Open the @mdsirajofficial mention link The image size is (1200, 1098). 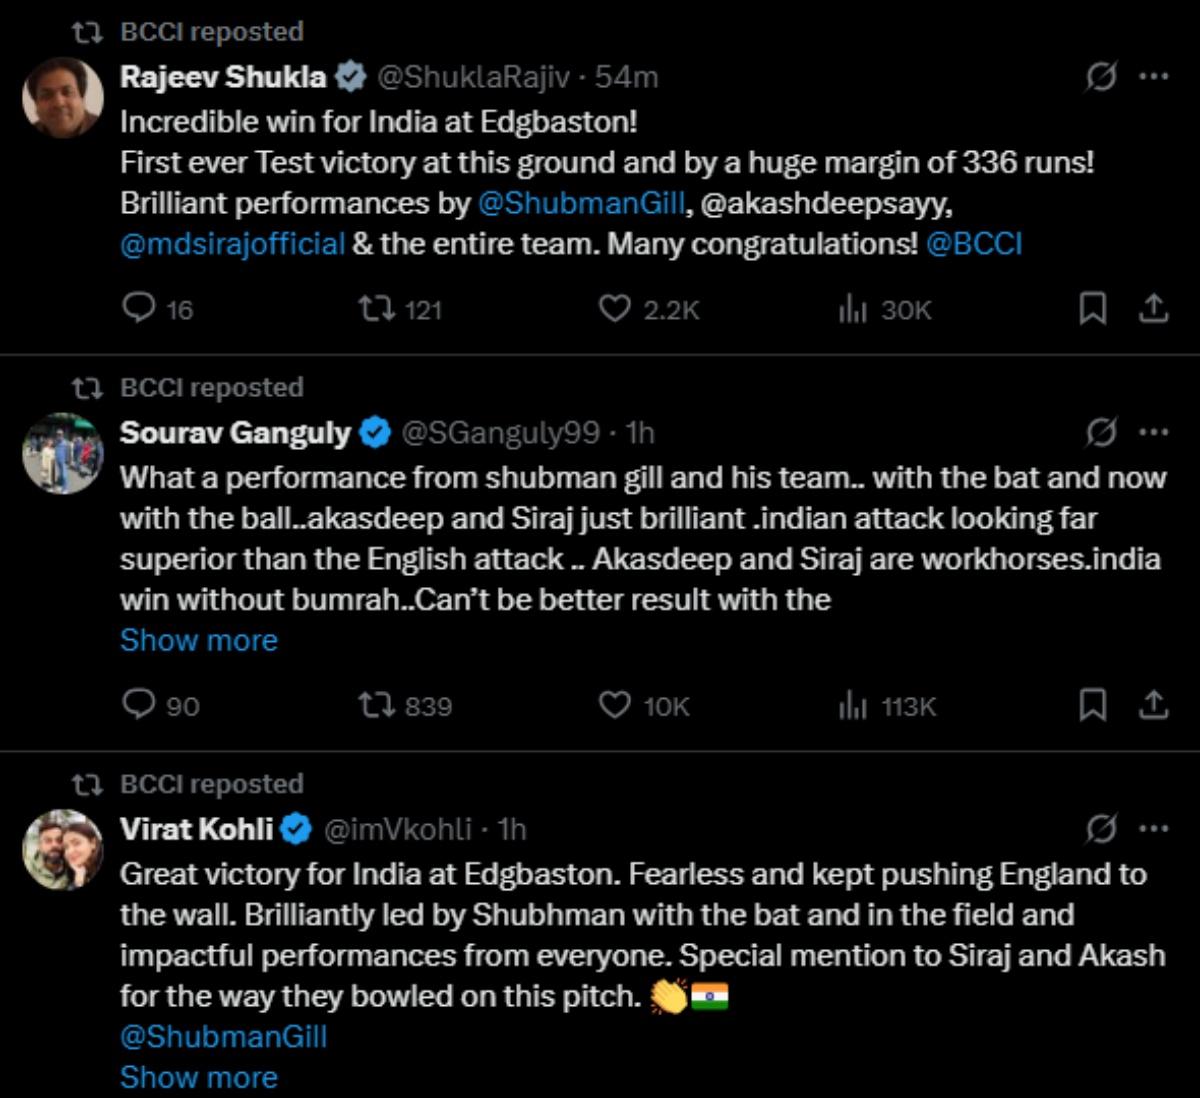click(229, 241)
